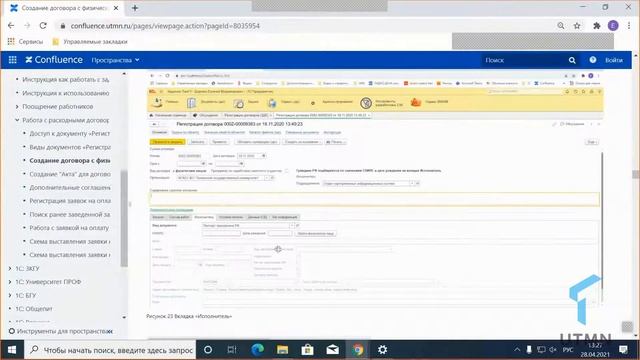Expand the Поощрение работников tree node
Viewport: 640px width, 360px height.
pos(17,107)
